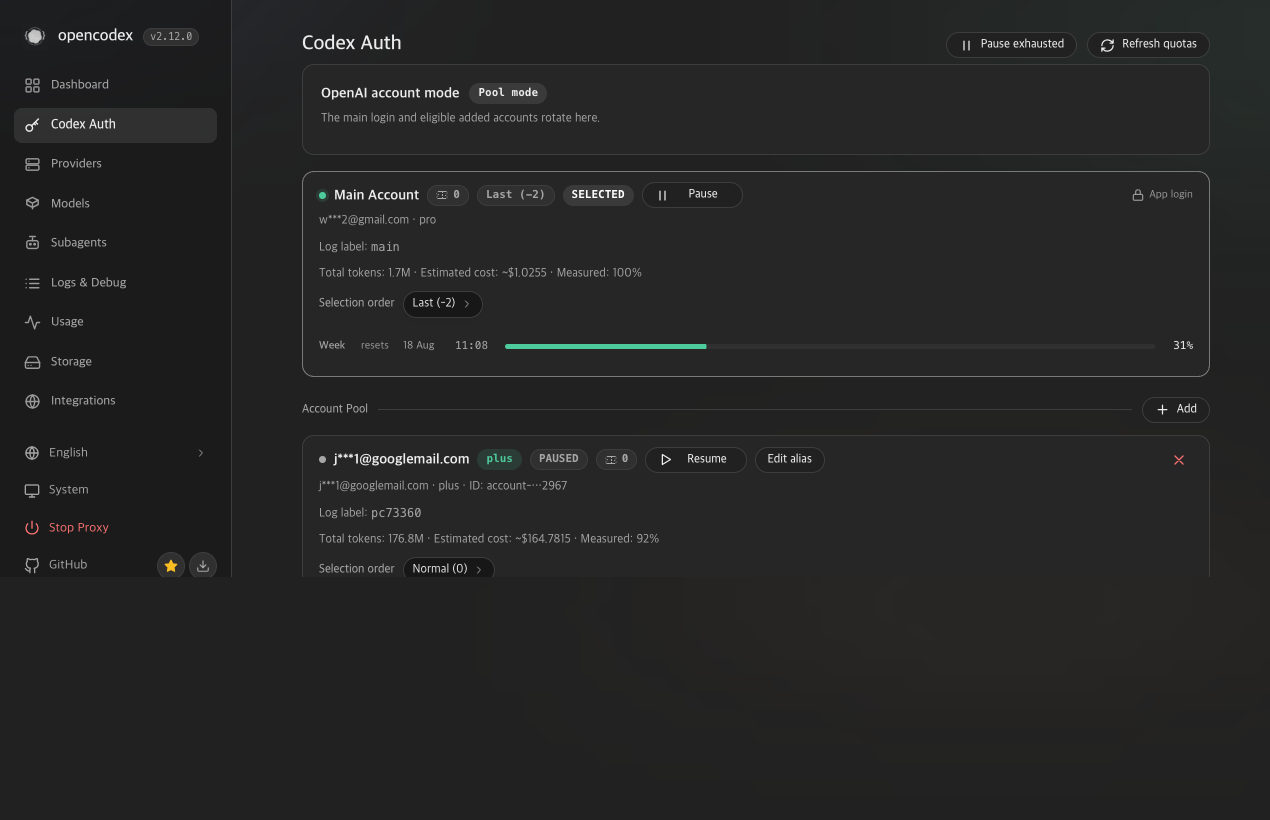The image size is (1270, 820).
Task: Click Main Account green status dot
Action: coord(322,195)
